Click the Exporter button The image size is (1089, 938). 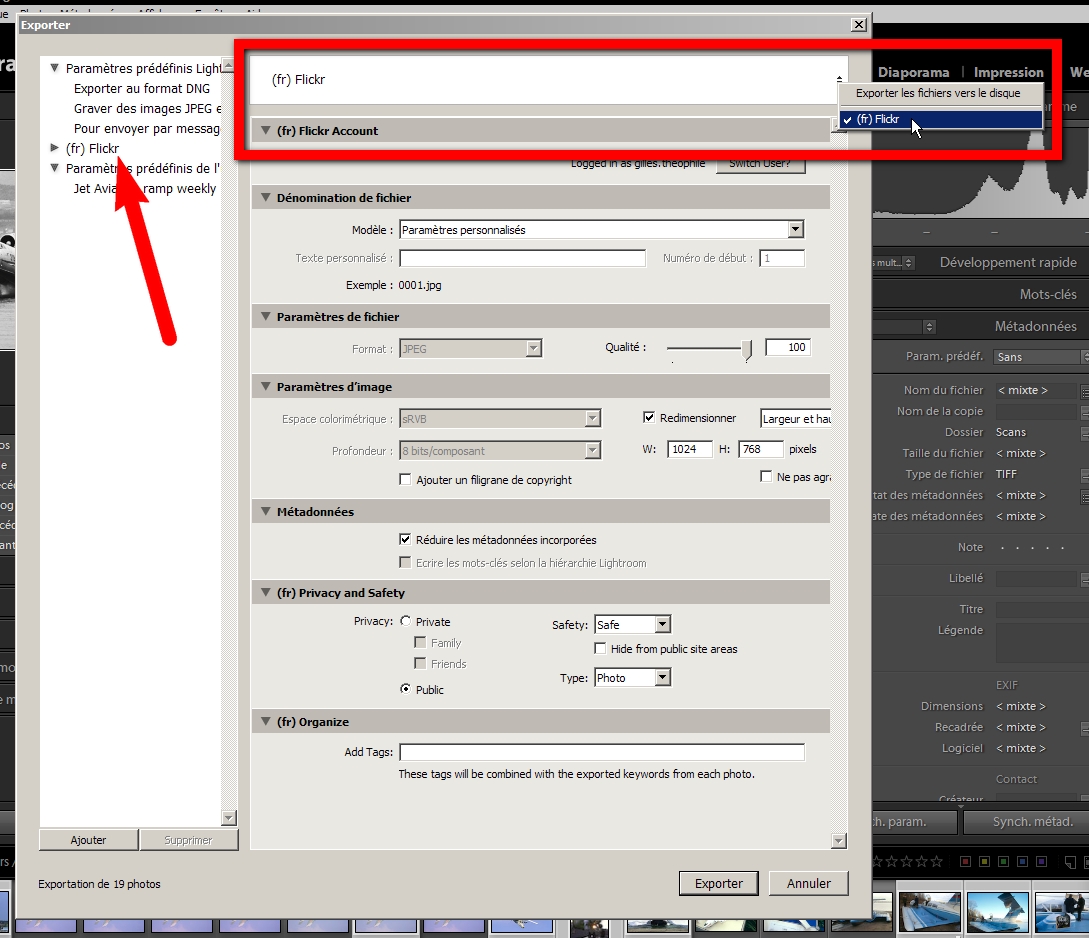pos(719,883)
